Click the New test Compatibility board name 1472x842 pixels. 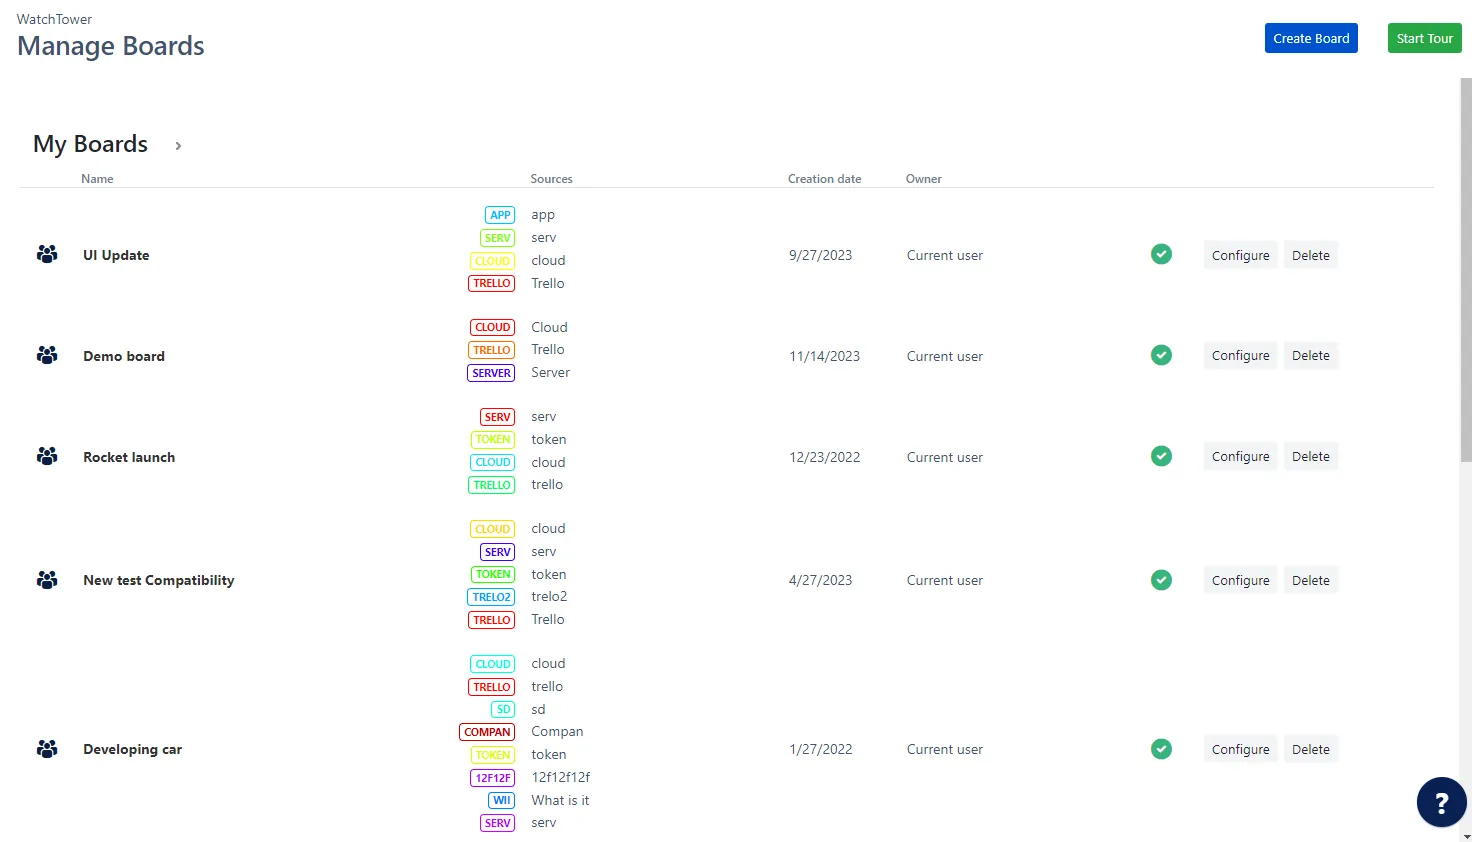click(158, 580)
